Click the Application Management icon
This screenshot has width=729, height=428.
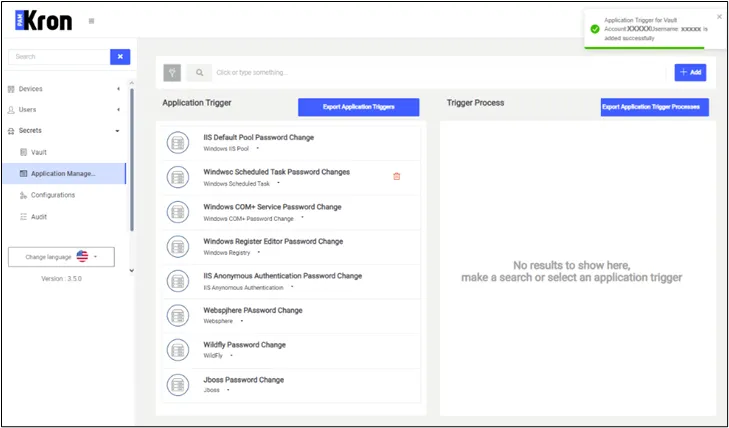[x=24, y=173]
